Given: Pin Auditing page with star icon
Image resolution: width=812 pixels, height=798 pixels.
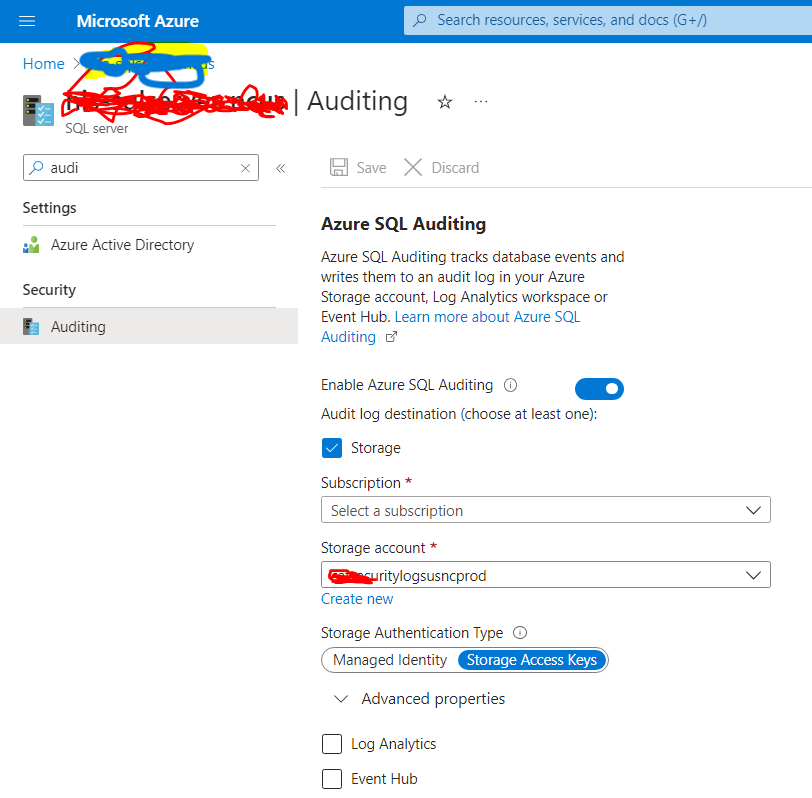Looking at the screenshot, I should pos(445,102).
